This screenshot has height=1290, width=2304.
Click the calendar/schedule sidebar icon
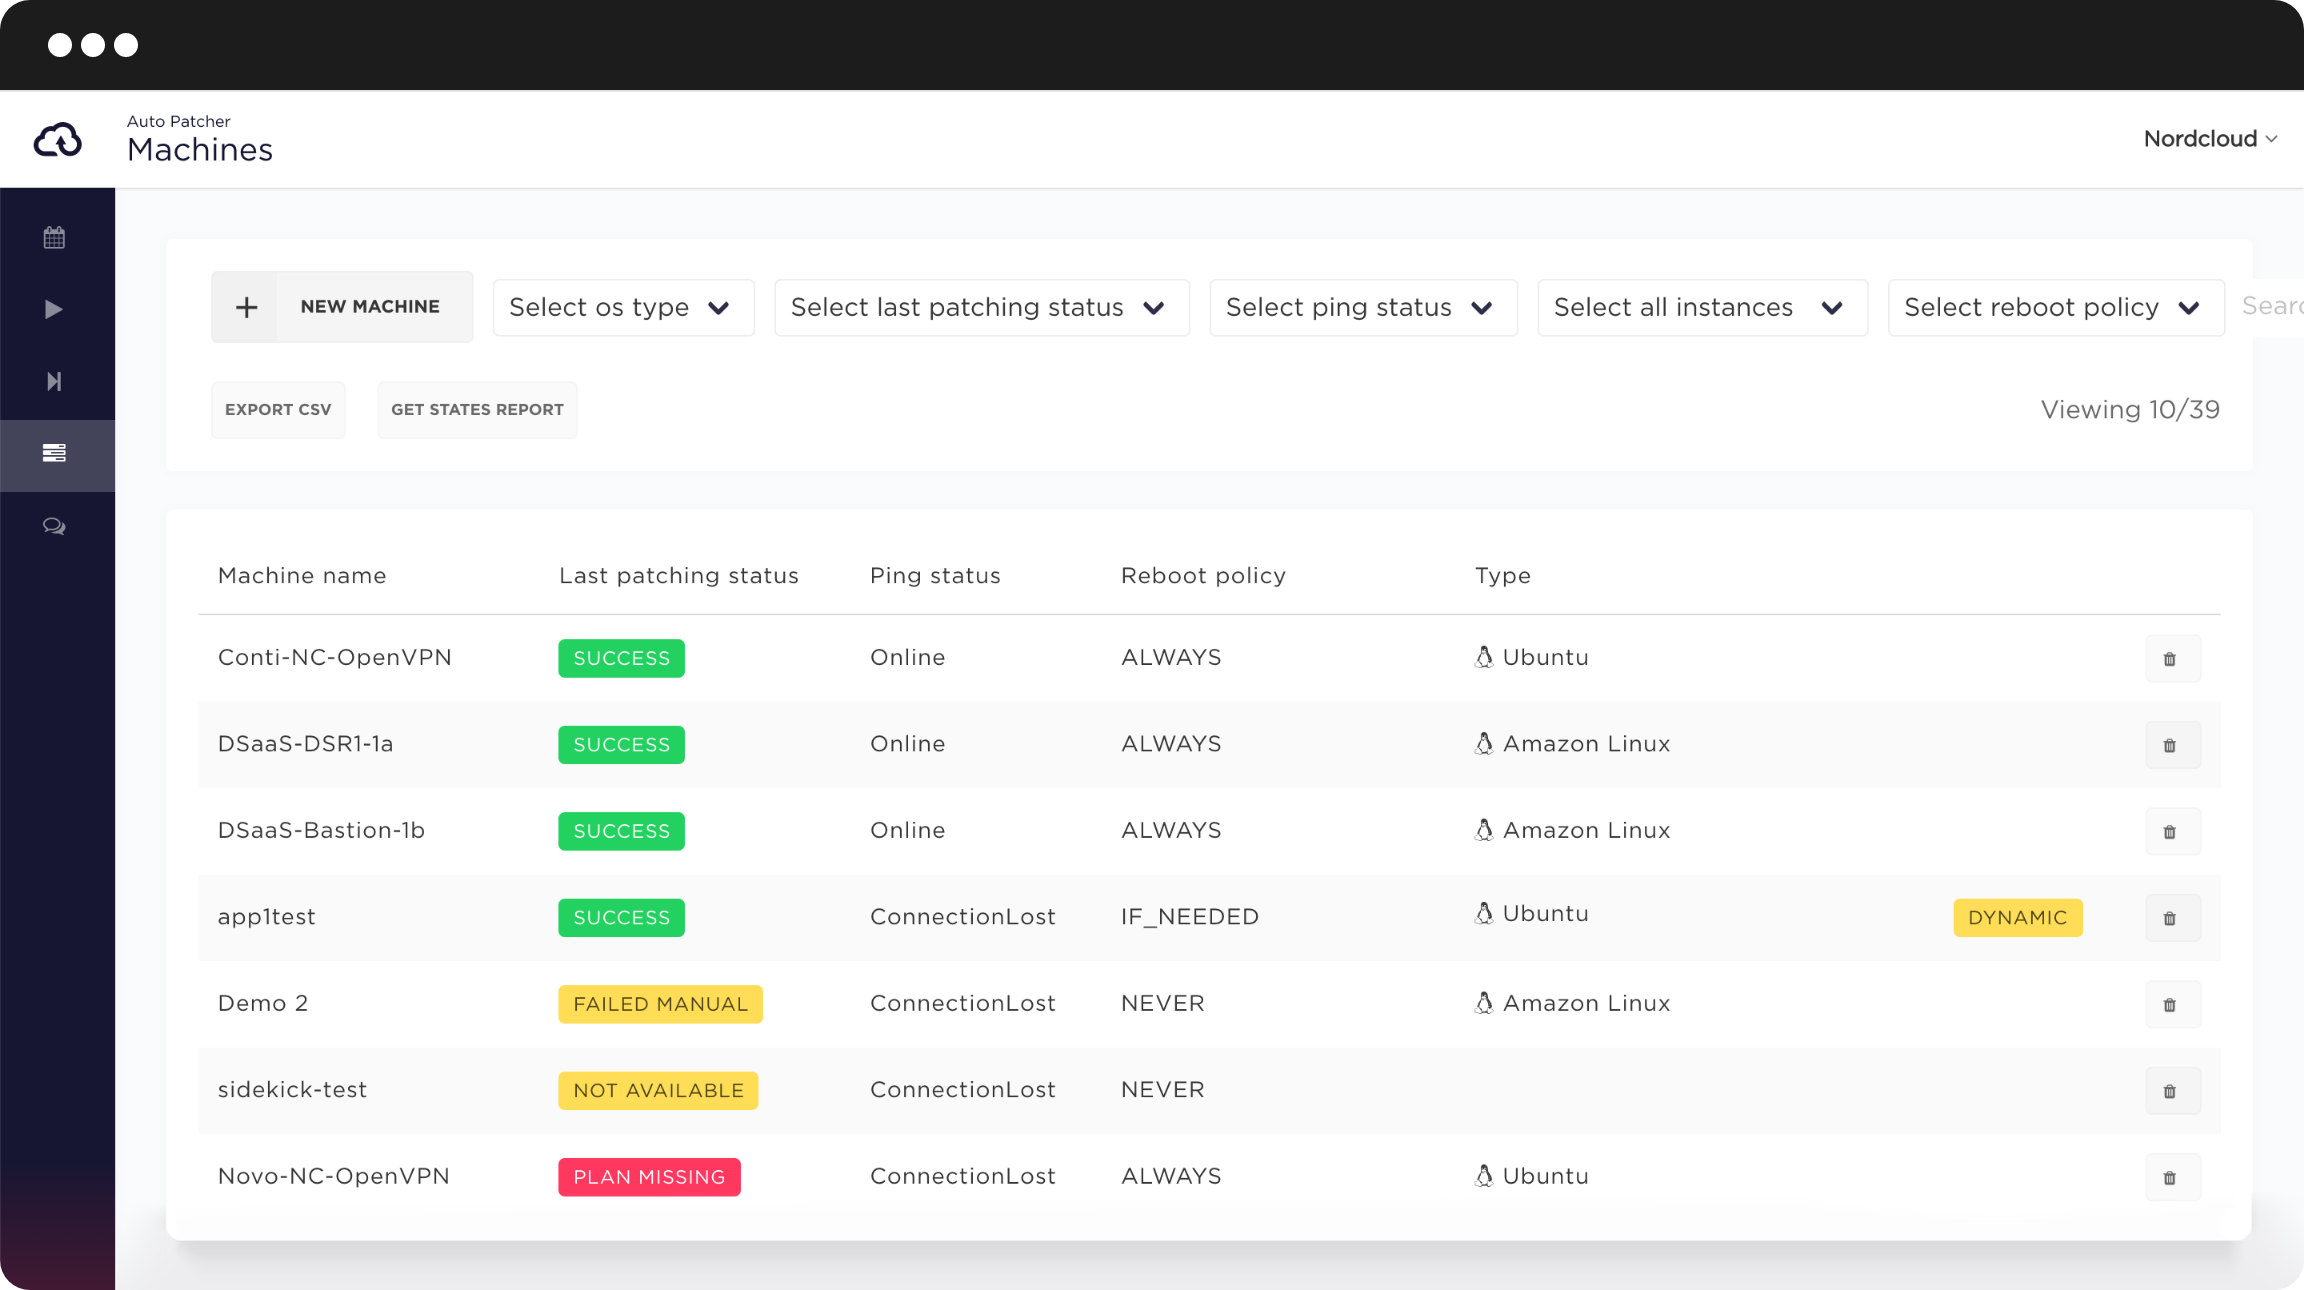tap(57, 237)
